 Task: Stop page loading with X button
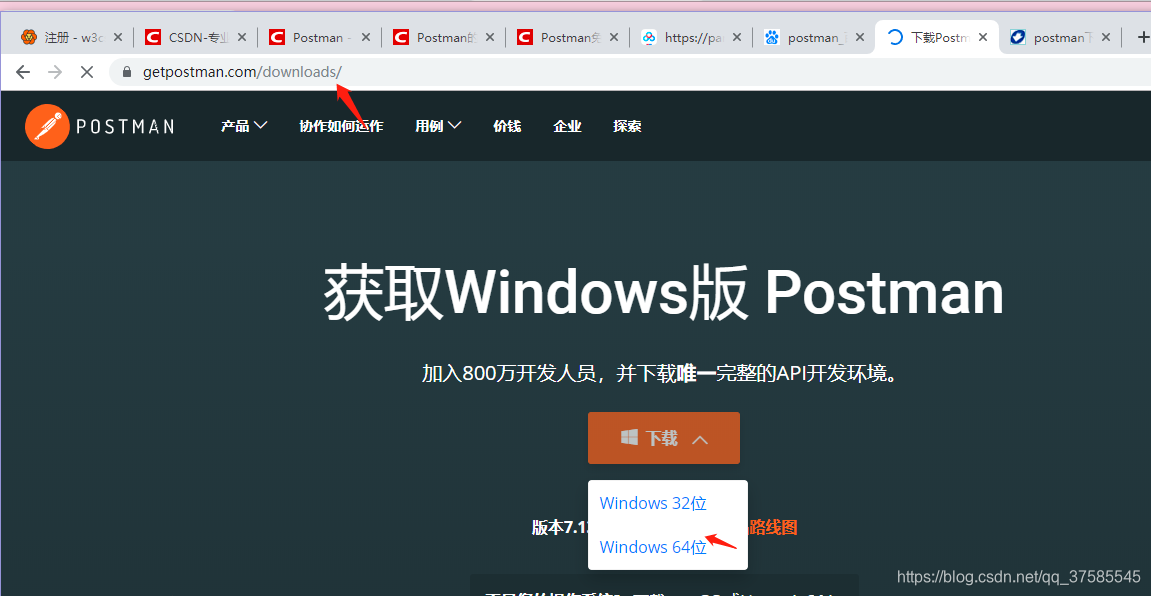pyautogui.click(x=87, y=72)
